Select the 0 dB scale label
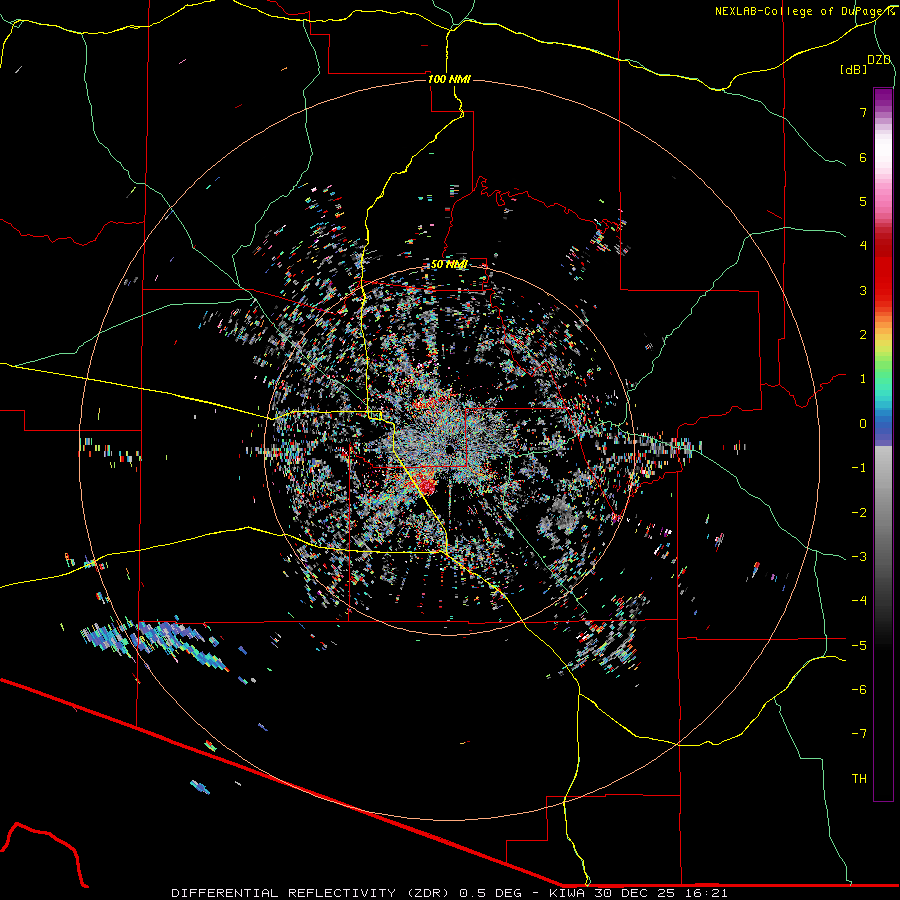 pos(863,424)
